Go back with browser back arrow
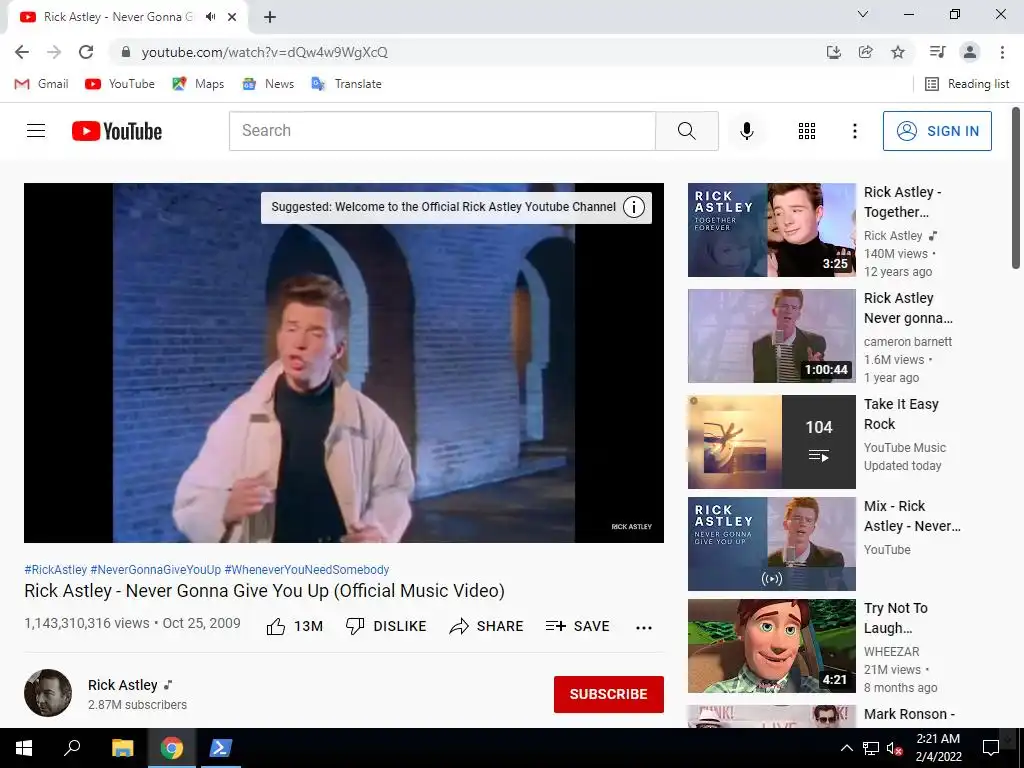1024x768 pixels. tap(22, 52)
